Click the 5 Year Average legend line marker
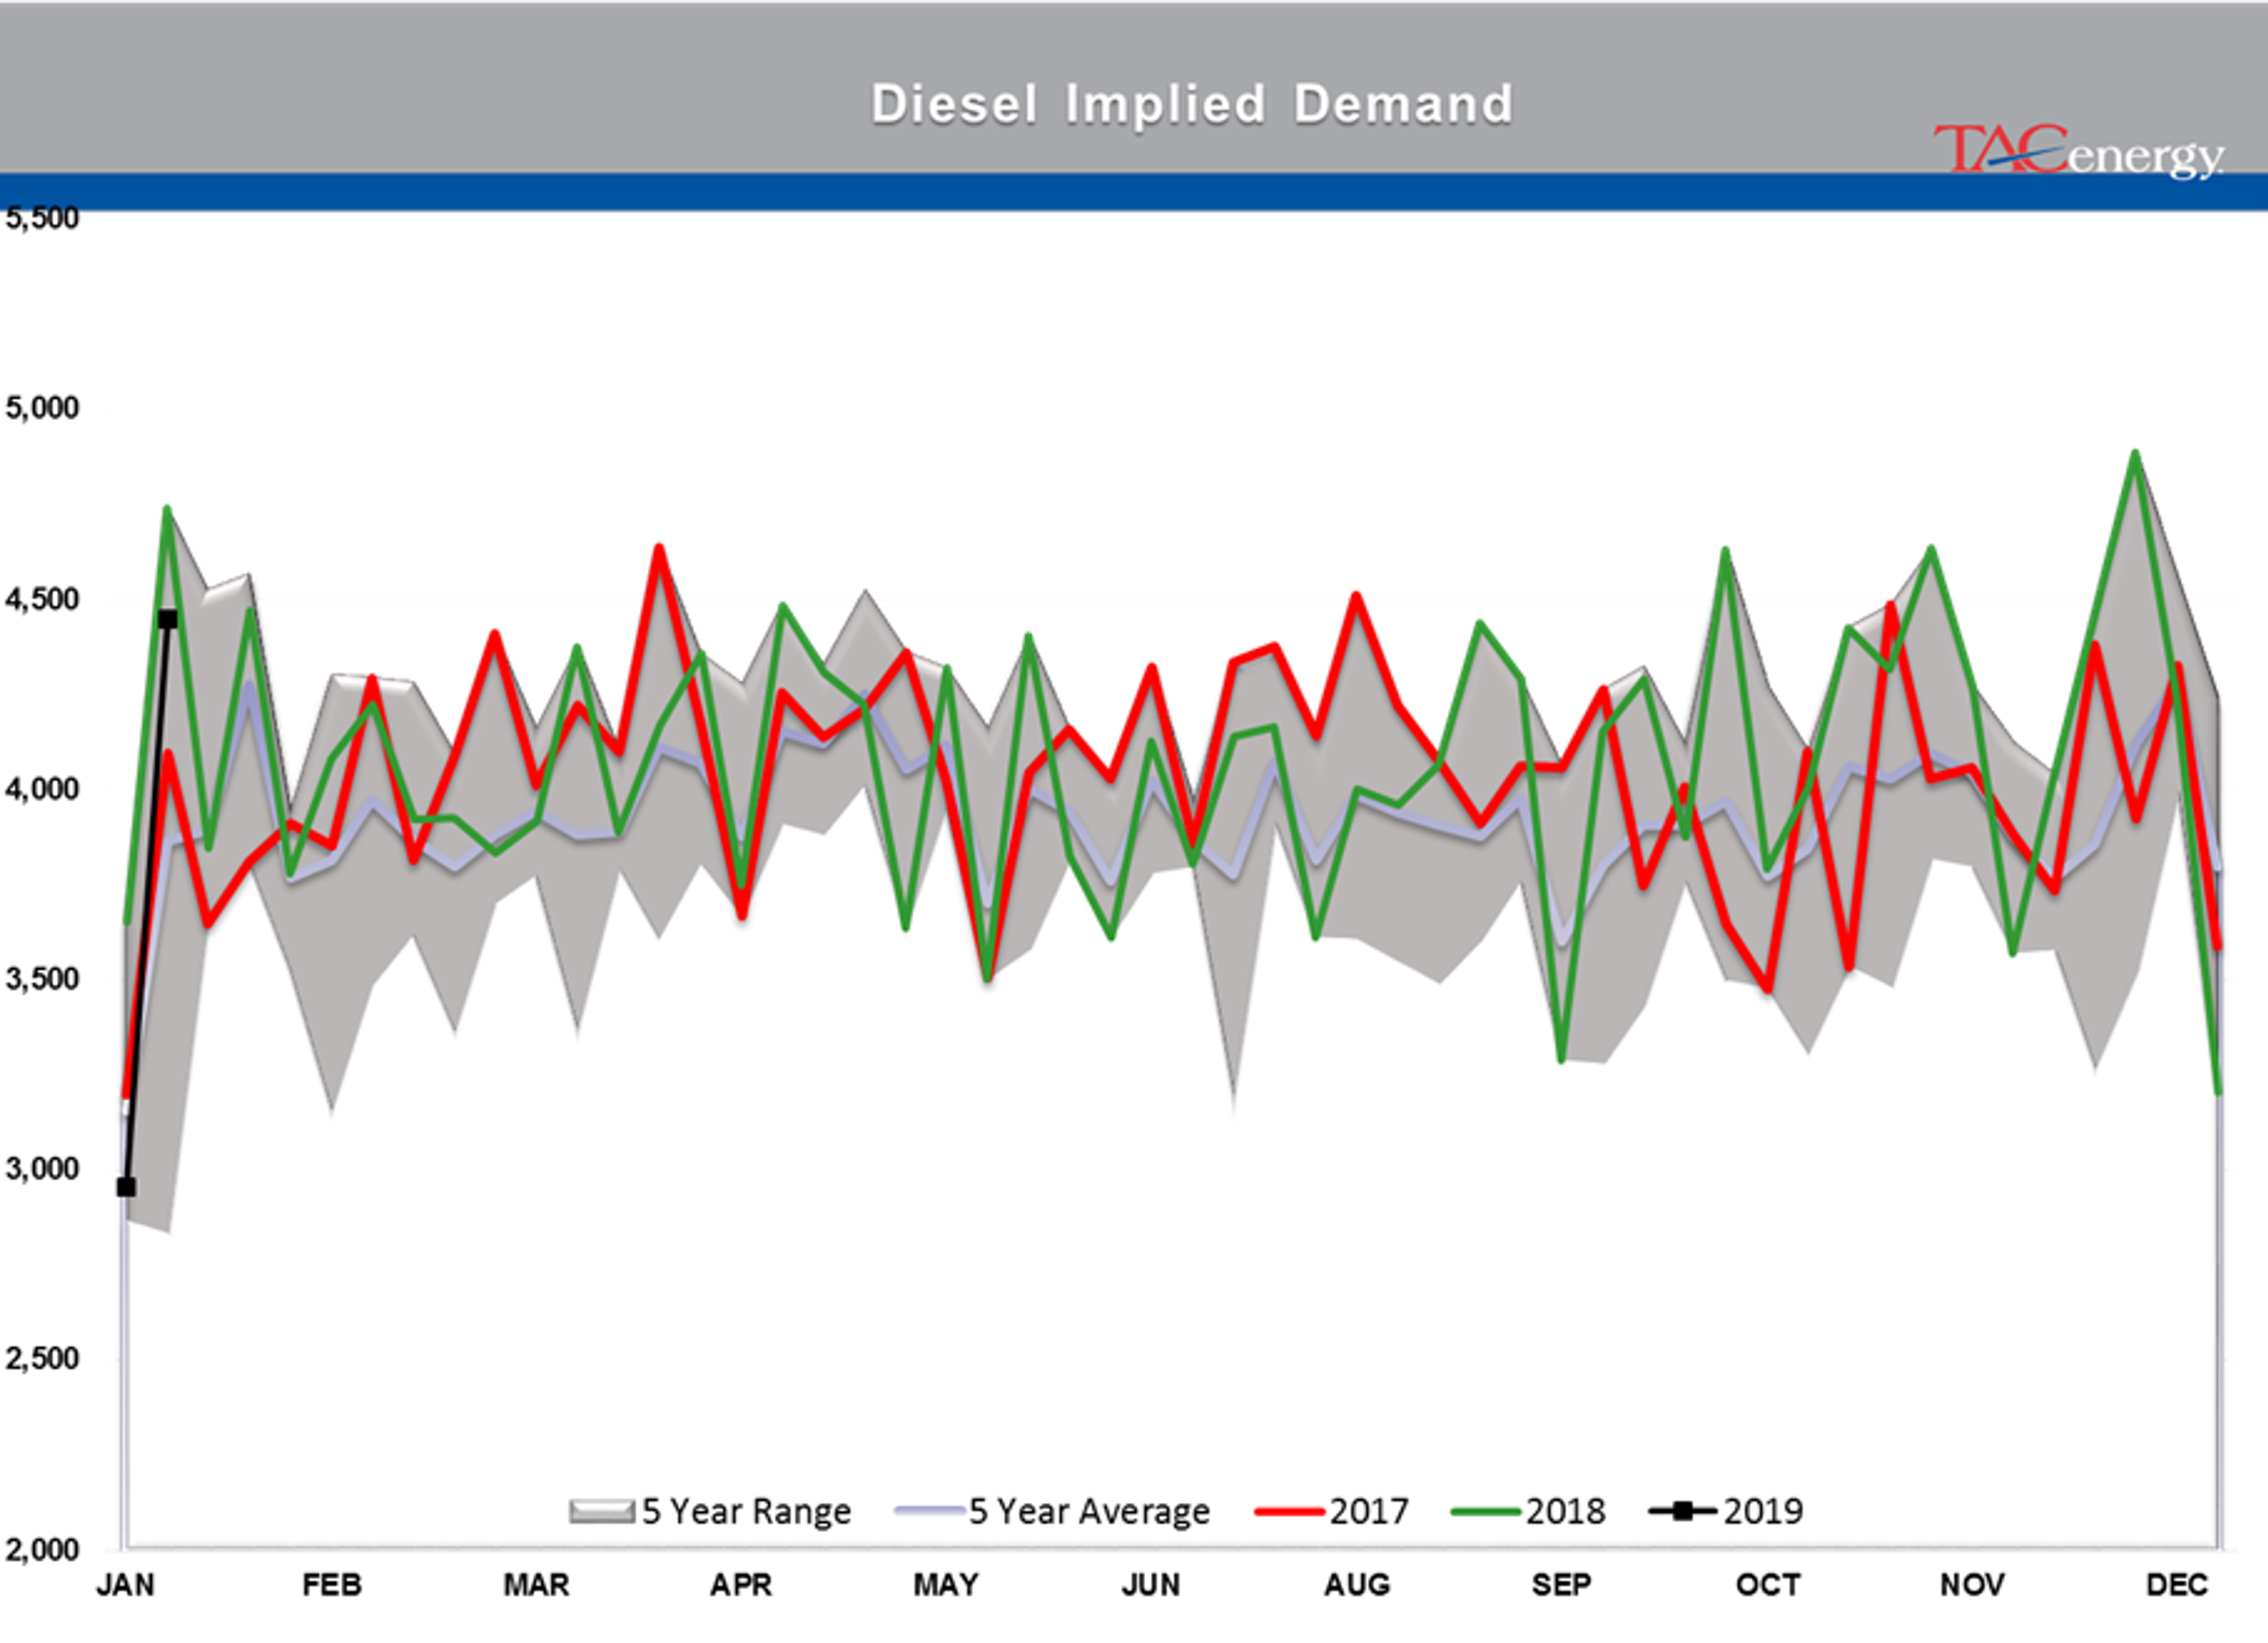The width and height of the screenshot is (2268, 1643). click(930, 1511)
